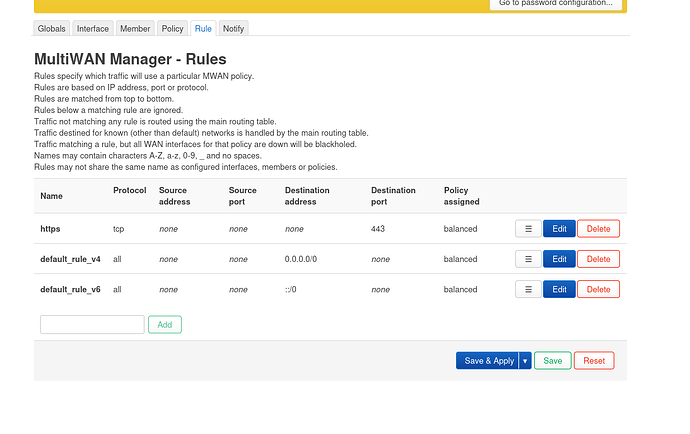690x434 pixels.
Task: Open the Notify tab
Action: click(x=233, y=29)
